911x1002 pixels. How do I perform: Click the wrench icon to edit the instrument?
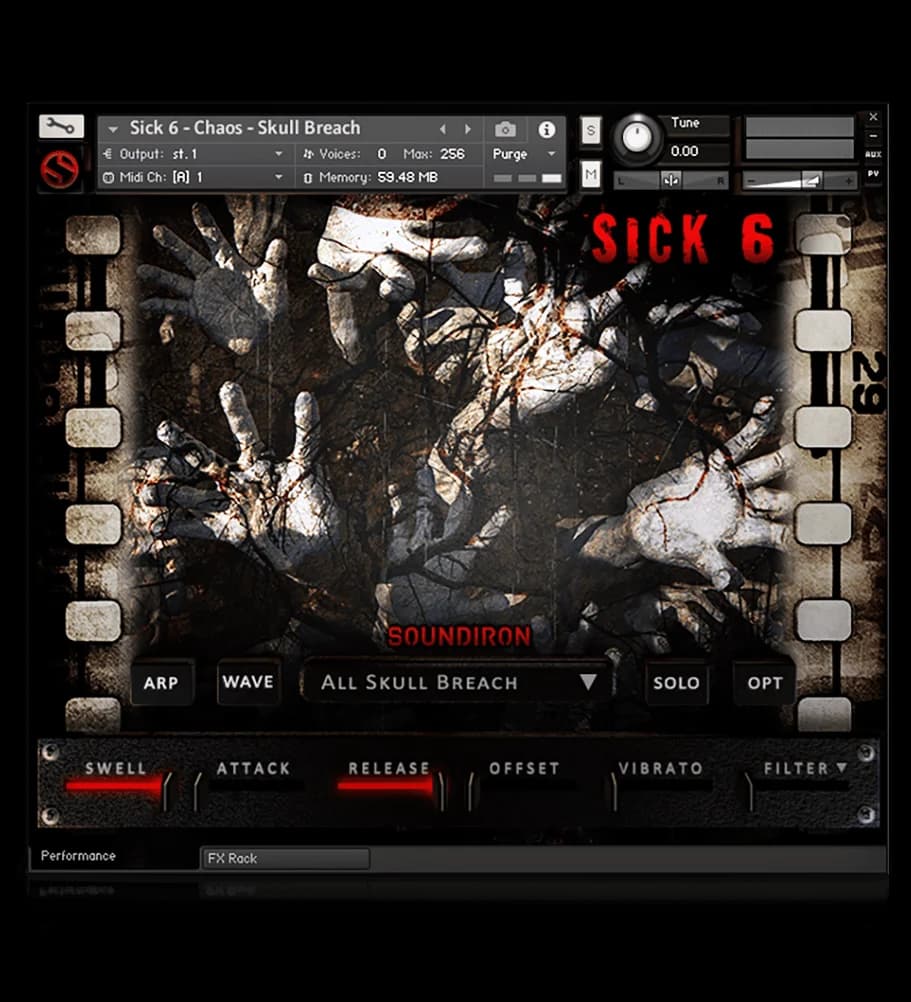tap(58, 127)
